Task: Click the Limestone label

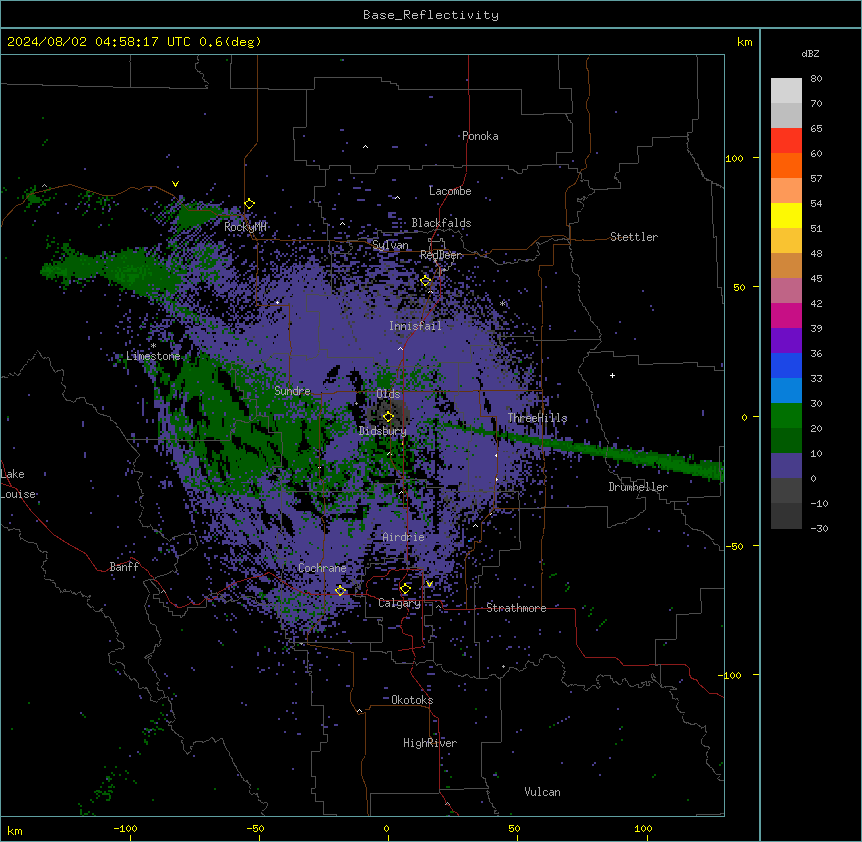Action: coord(153,356)
